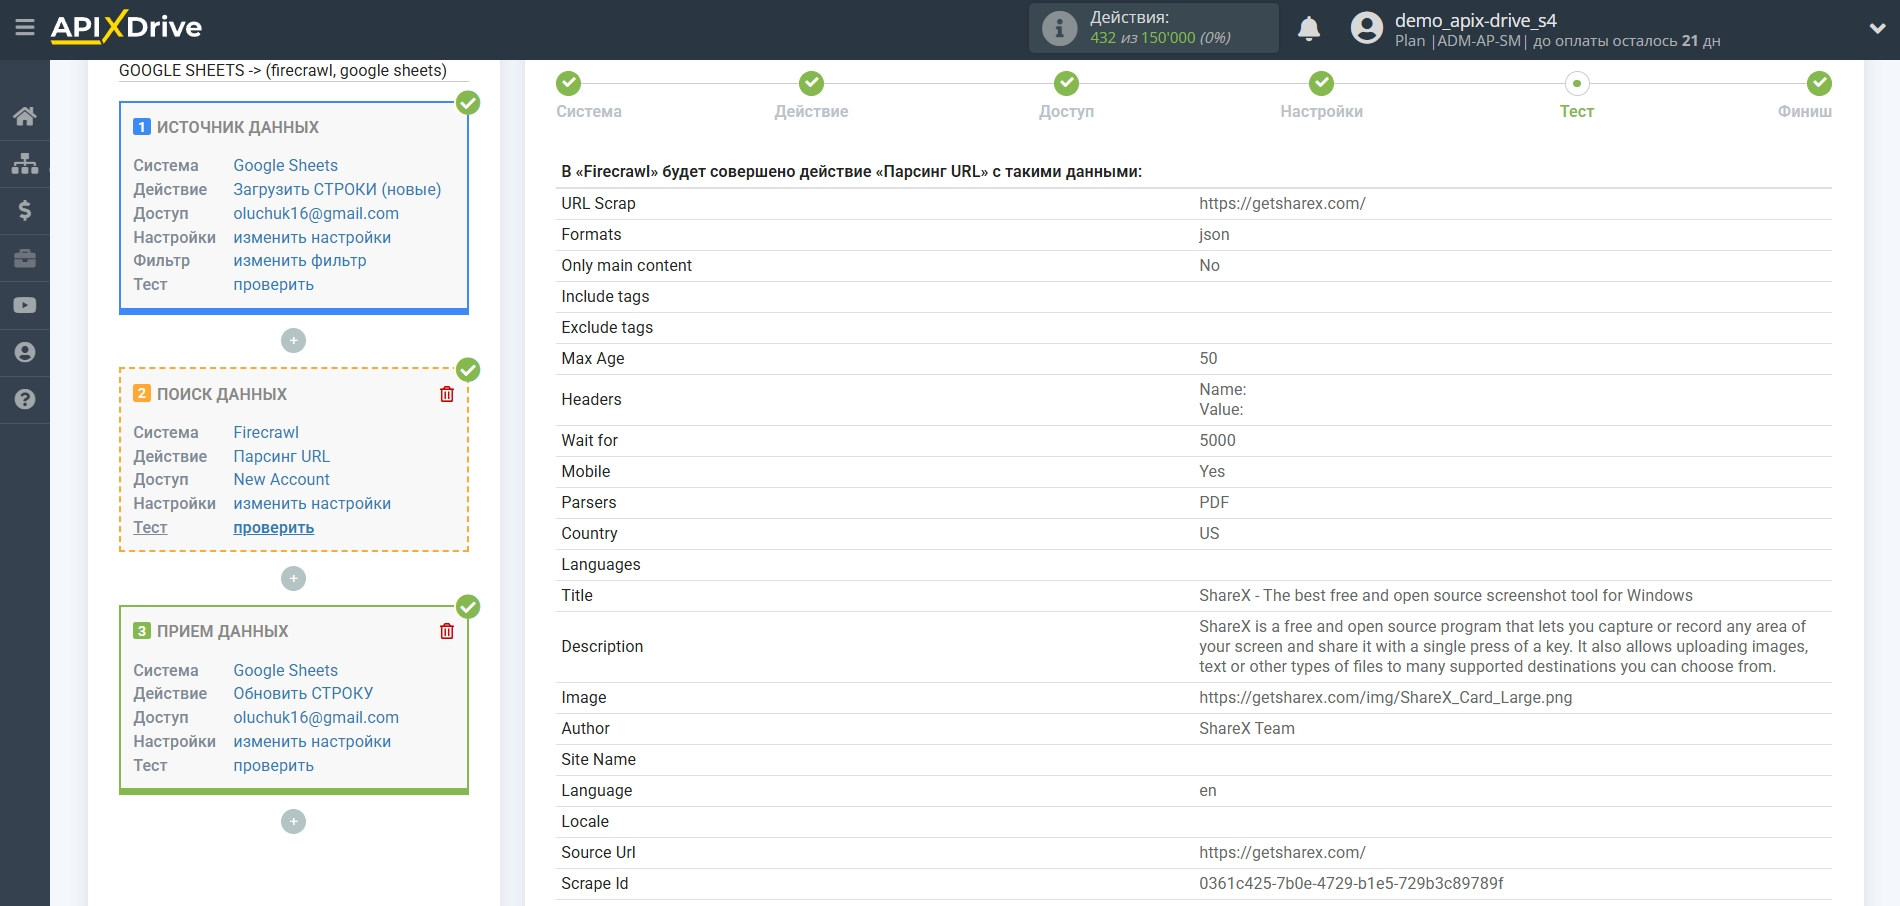Open the hamburger menu in the header
The image size is (1900, 906).
pos(25,28)
